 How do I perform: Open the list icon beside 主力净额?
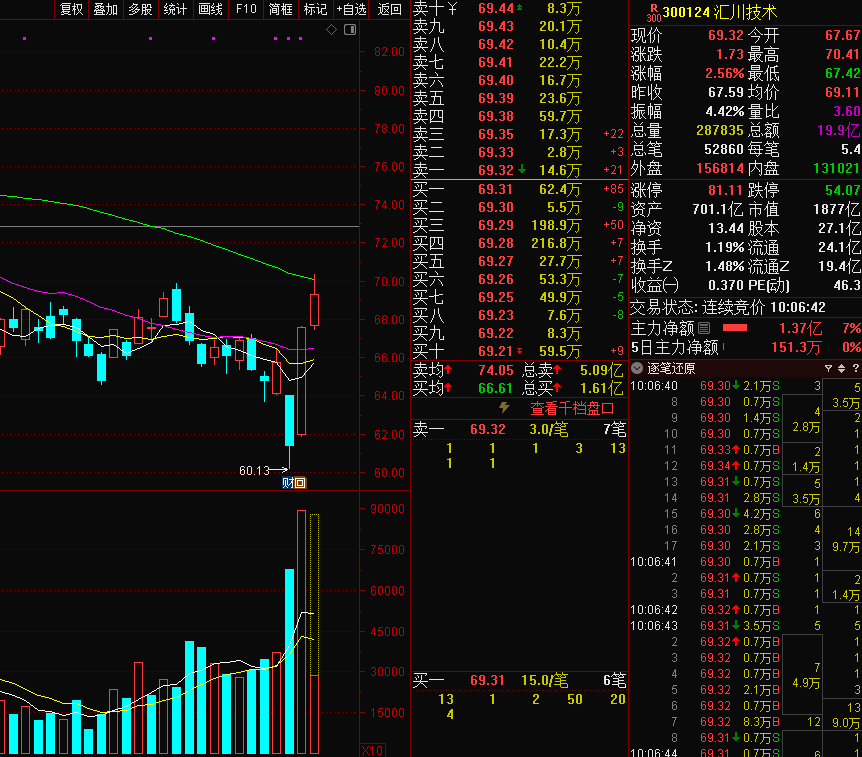click(x=704, y=328)
